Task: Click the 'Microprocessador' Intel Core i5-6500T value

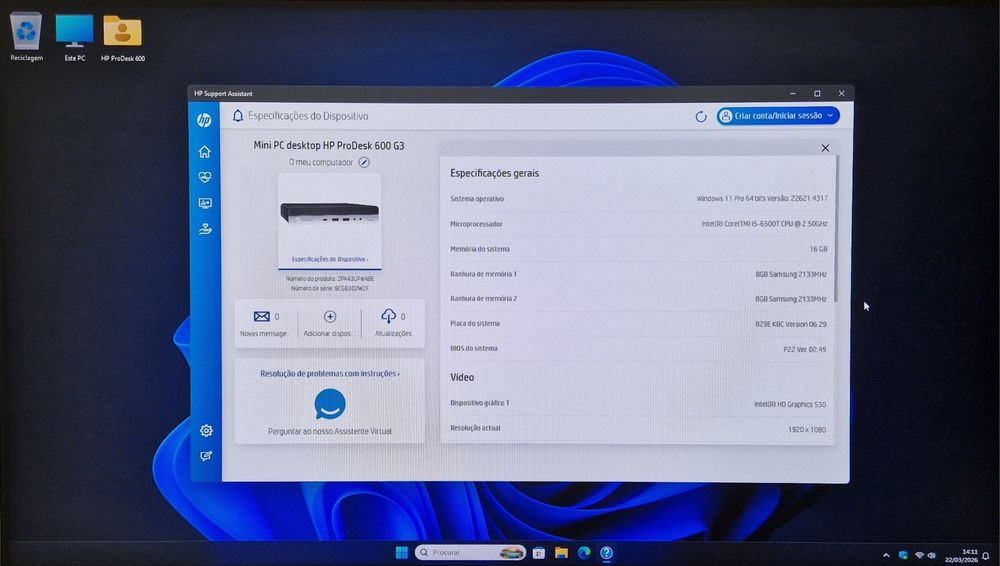Action: click(x=764, y=224)
